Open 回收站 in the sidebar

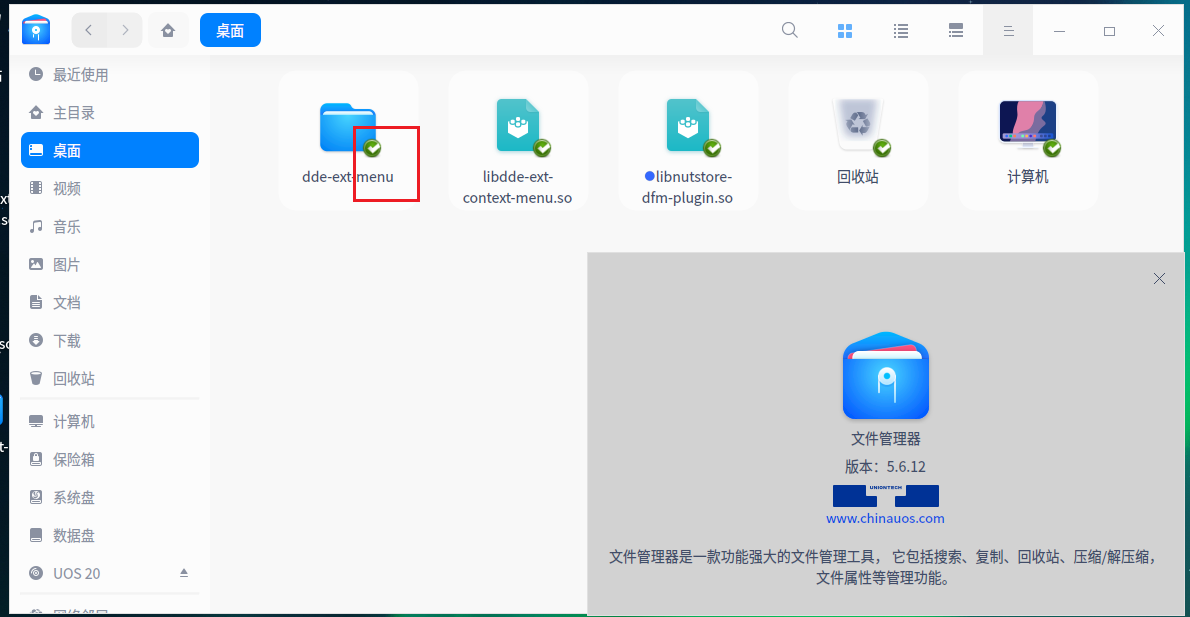[x=74, y=379]
